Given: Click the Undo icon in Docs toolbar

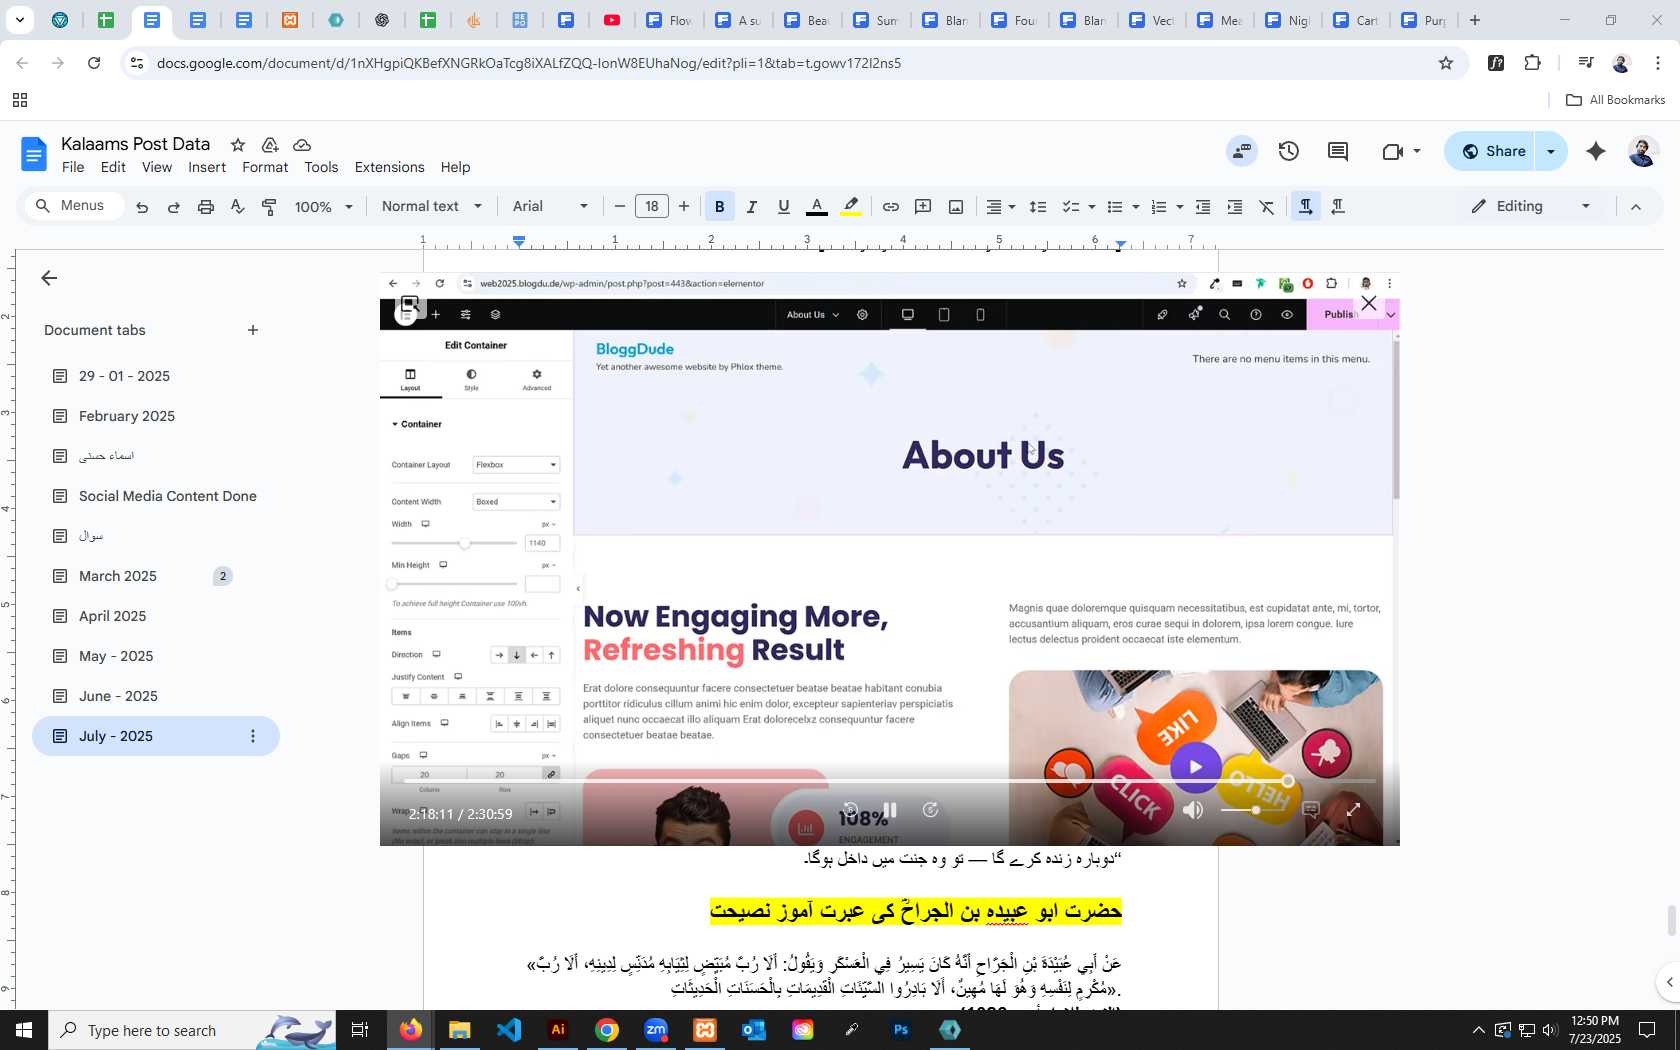Looking at the screenshot, I should (142, 207).
